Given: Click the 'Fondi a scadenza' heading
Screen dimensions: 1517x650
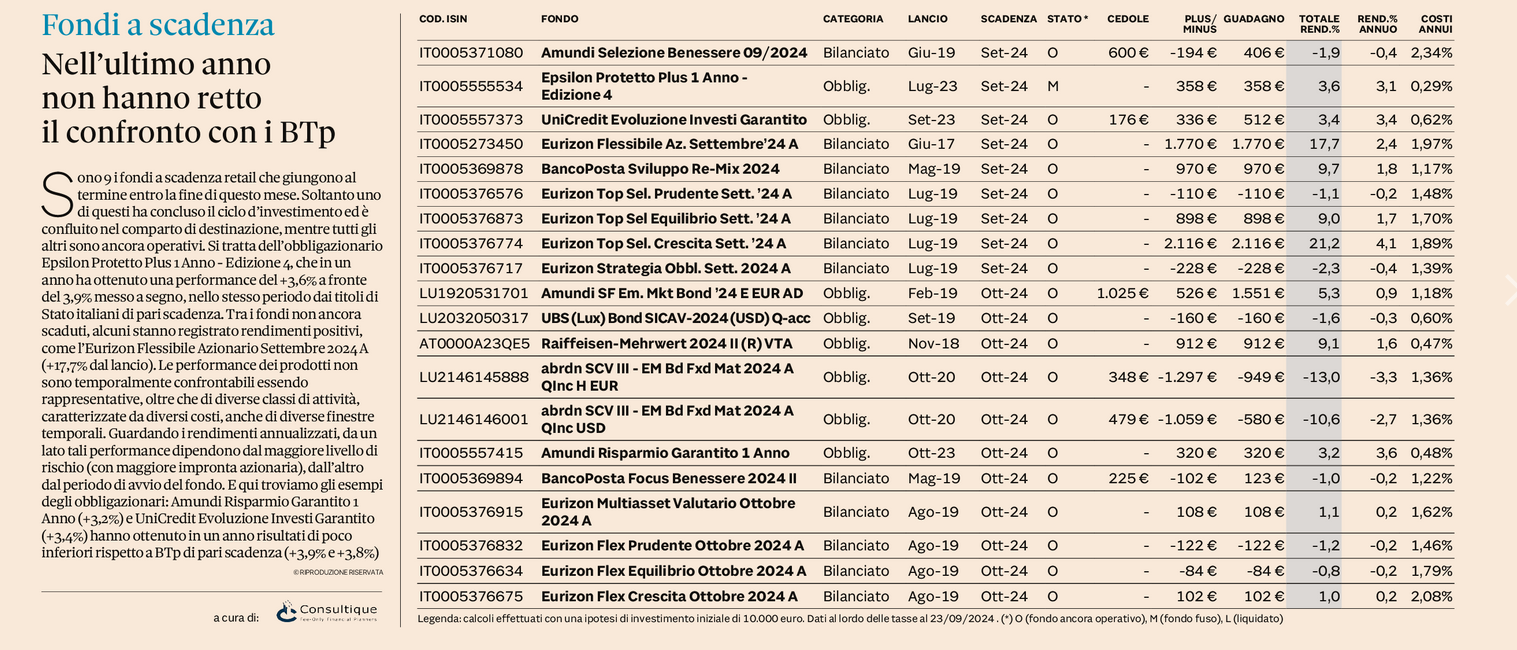Looking at the screenshot, I should [x=158, y=25].
